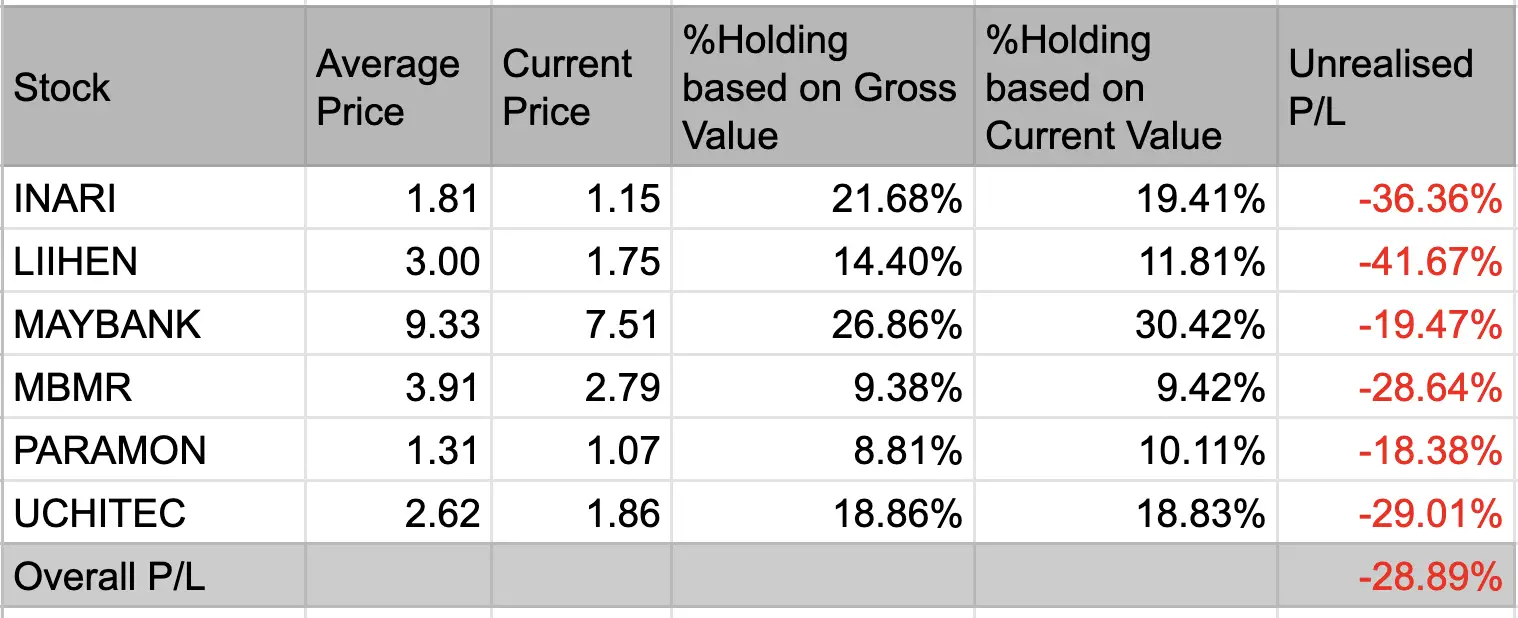
Task: Select %Holding based on Current Value header
Action: [x=1126, y=87]
